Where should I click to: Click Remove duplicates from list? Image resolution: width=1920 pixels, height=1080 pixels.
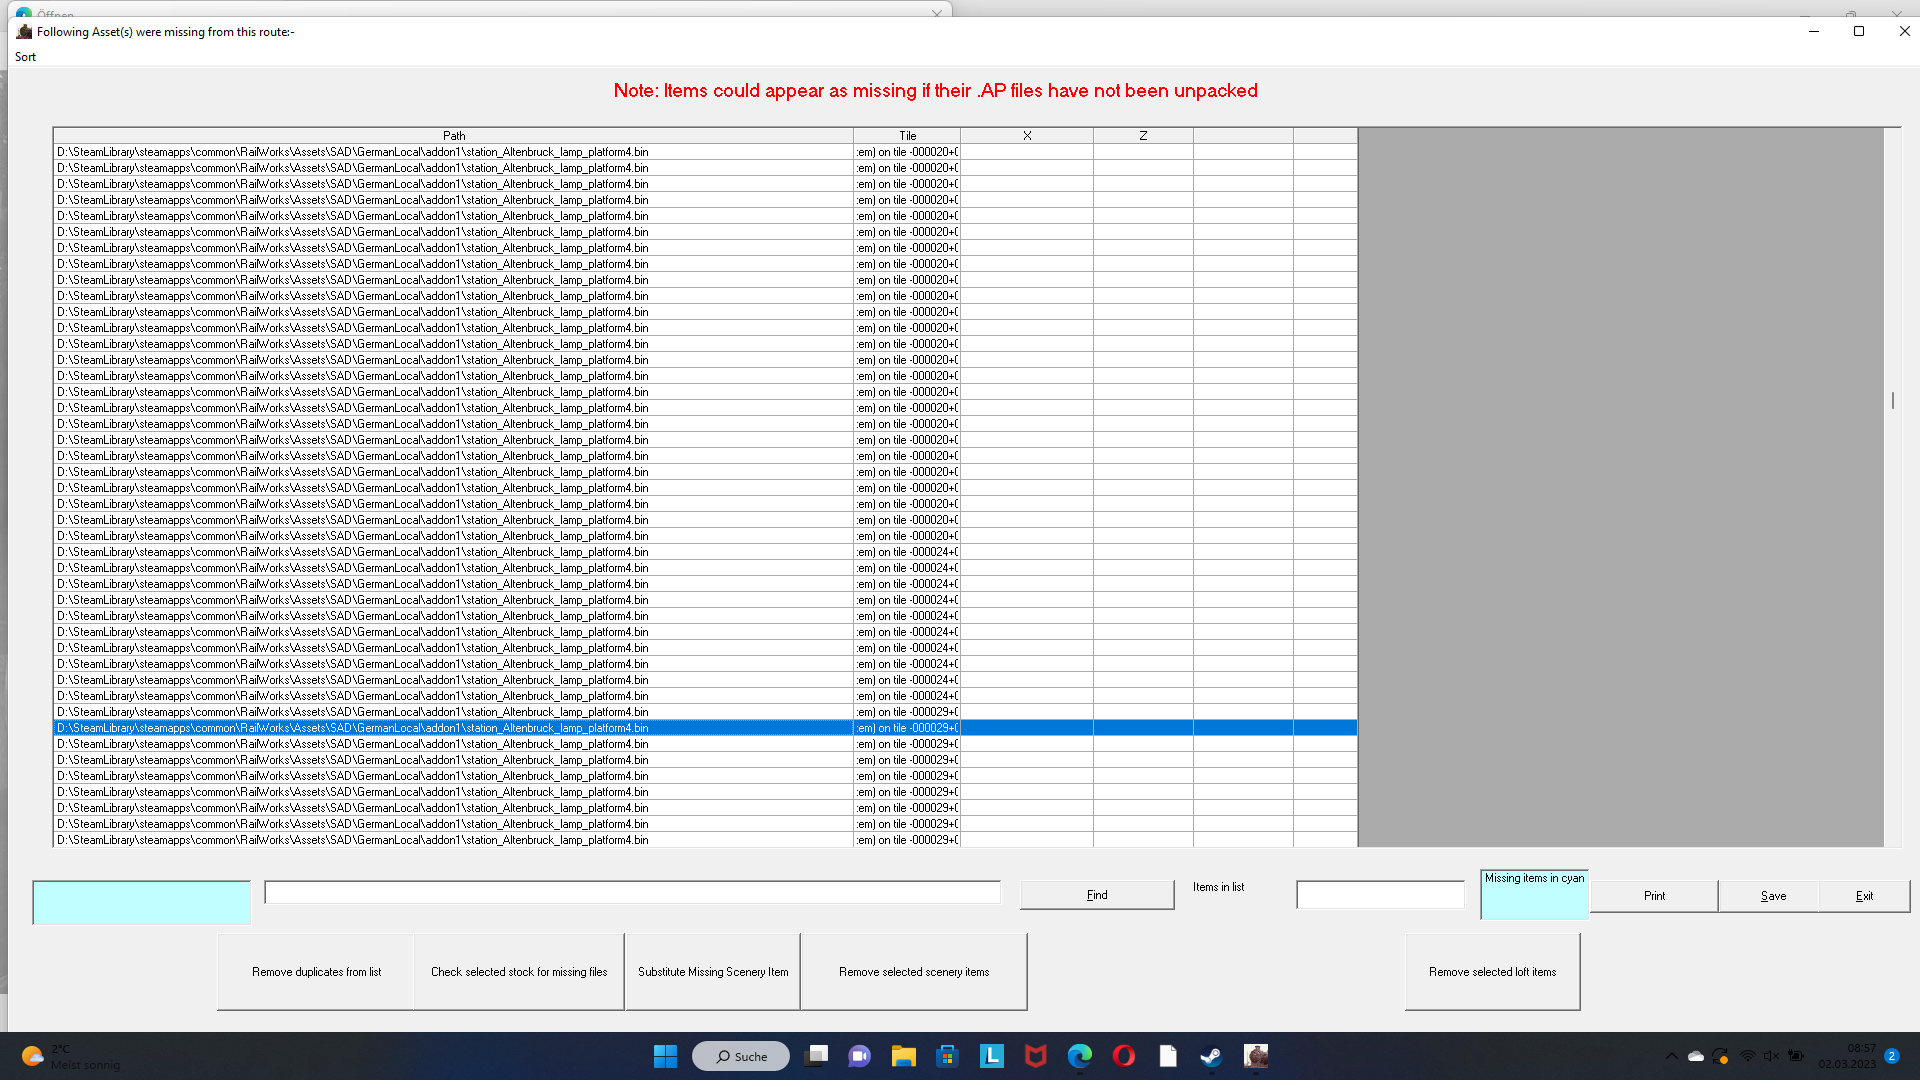point(316,972)
